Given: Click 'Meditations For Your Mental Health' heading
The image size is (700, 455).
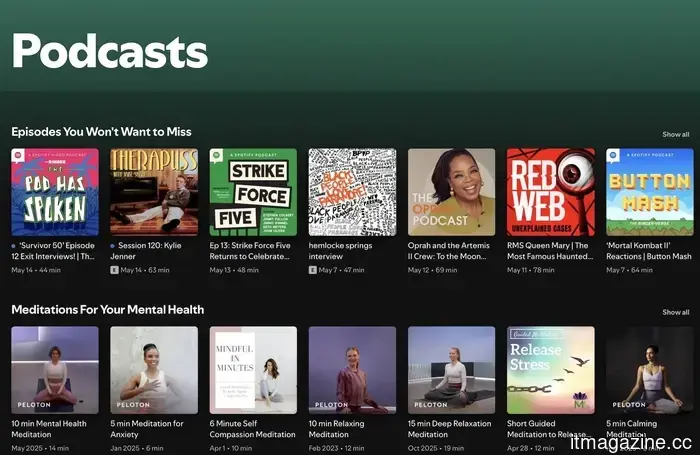Looking at the screenshot, I should [108, 309].
